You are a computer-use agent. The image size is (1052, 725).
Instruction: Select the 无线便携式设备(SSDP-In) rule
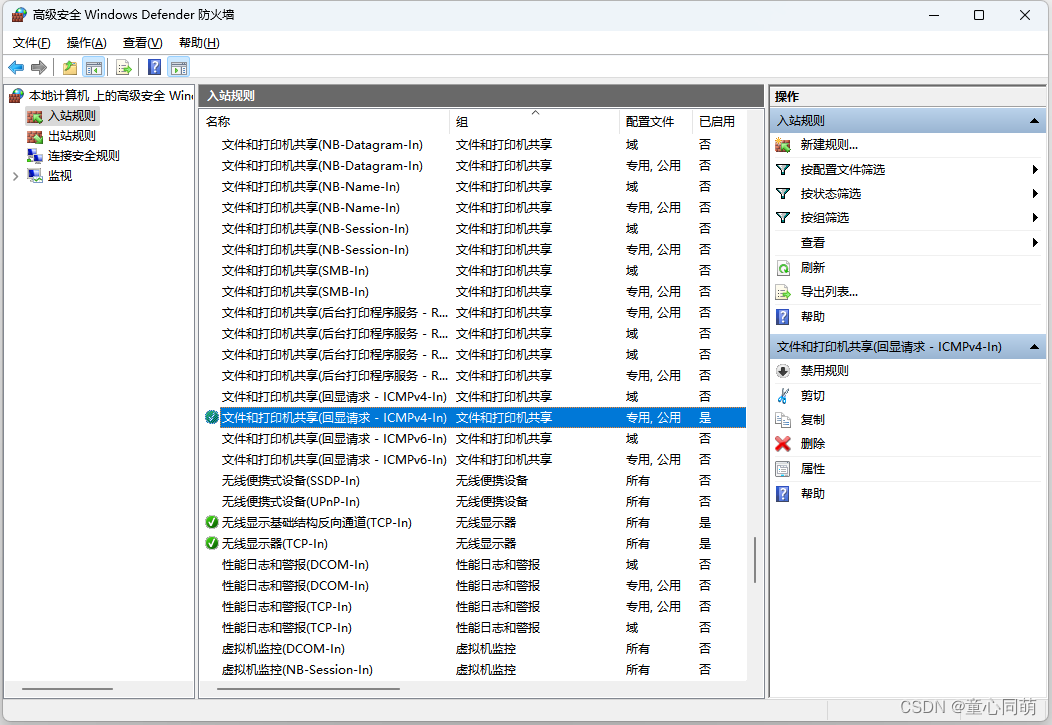point(473,481)
